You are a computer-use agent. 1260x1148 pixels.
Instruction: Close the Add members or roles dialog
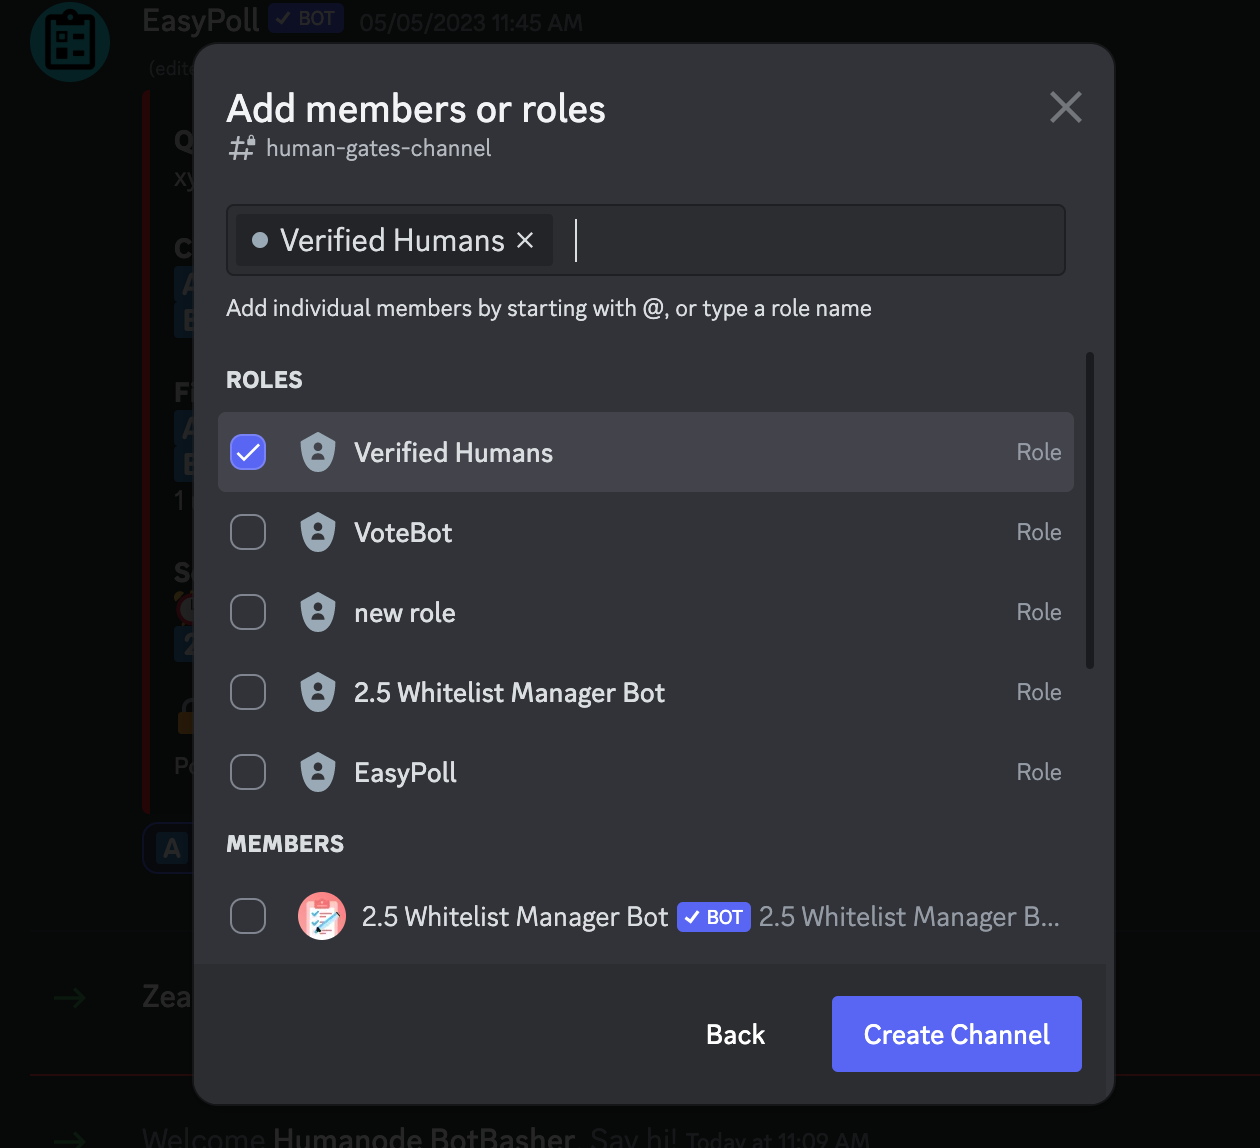tap(1066, 107)
